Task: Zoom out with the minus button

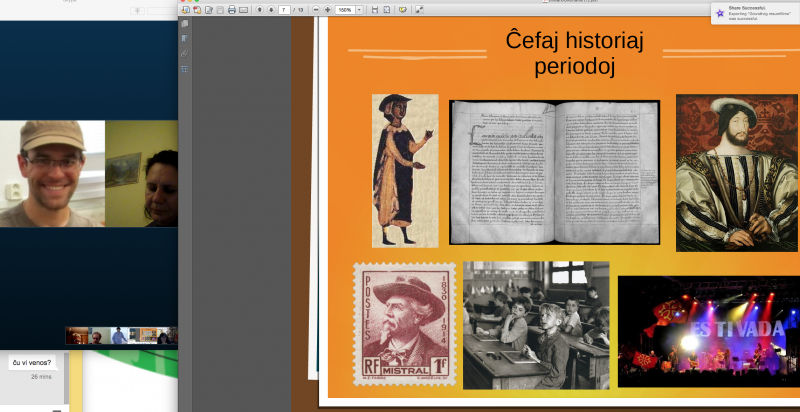Action: pyautogui.click(x=316, y=9)
